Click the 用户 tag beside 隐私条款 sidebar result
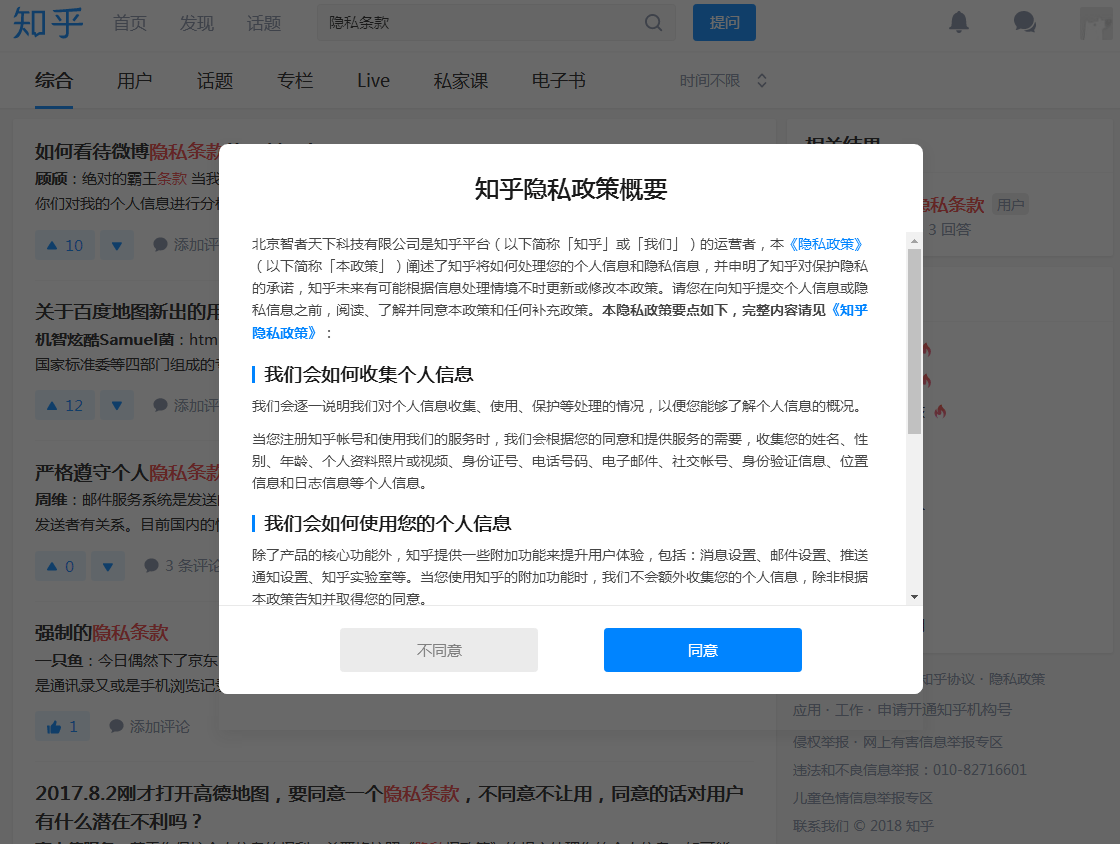The width and height of the screenshot is (1120, 844). pos(1010,205)
